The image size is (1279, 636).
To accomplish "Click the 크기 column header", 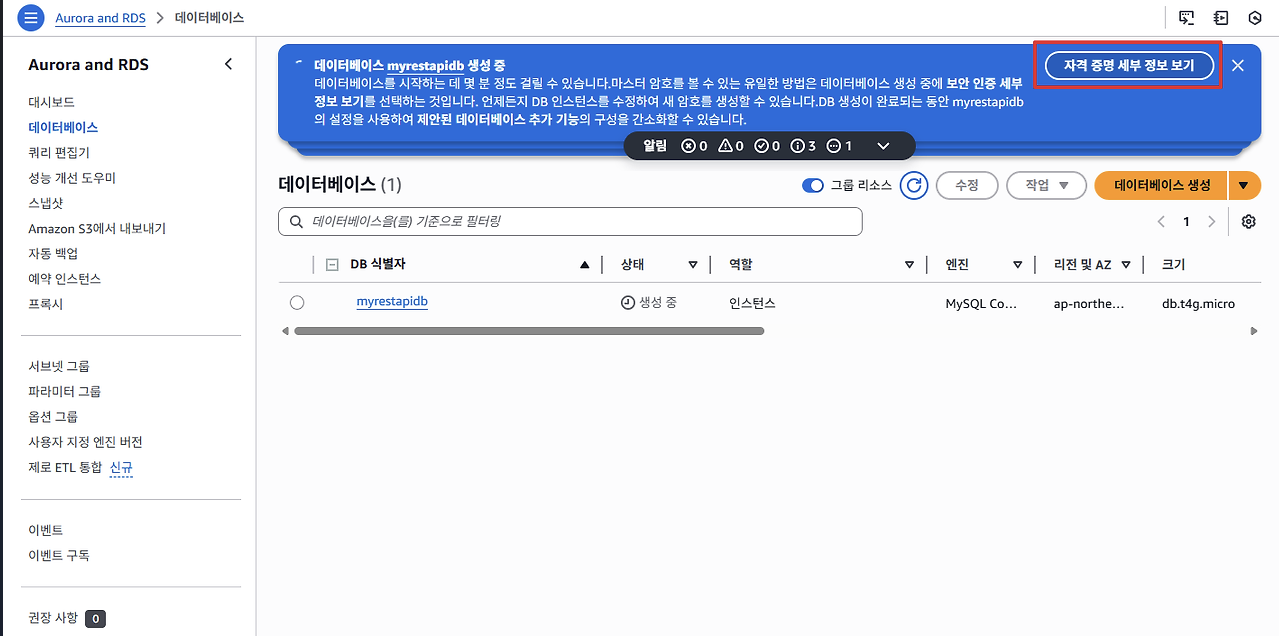I will coord(1173,265).
